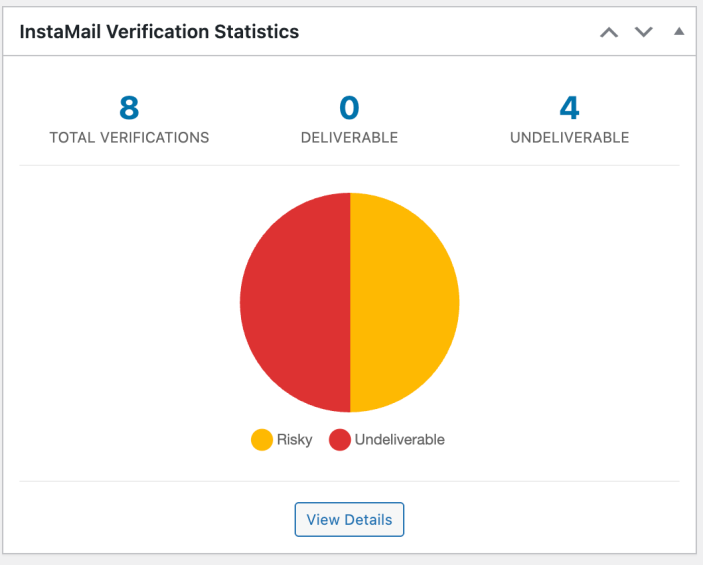Click the Risky legend text
The image size is (703, 565).
[x=295, y=439]
